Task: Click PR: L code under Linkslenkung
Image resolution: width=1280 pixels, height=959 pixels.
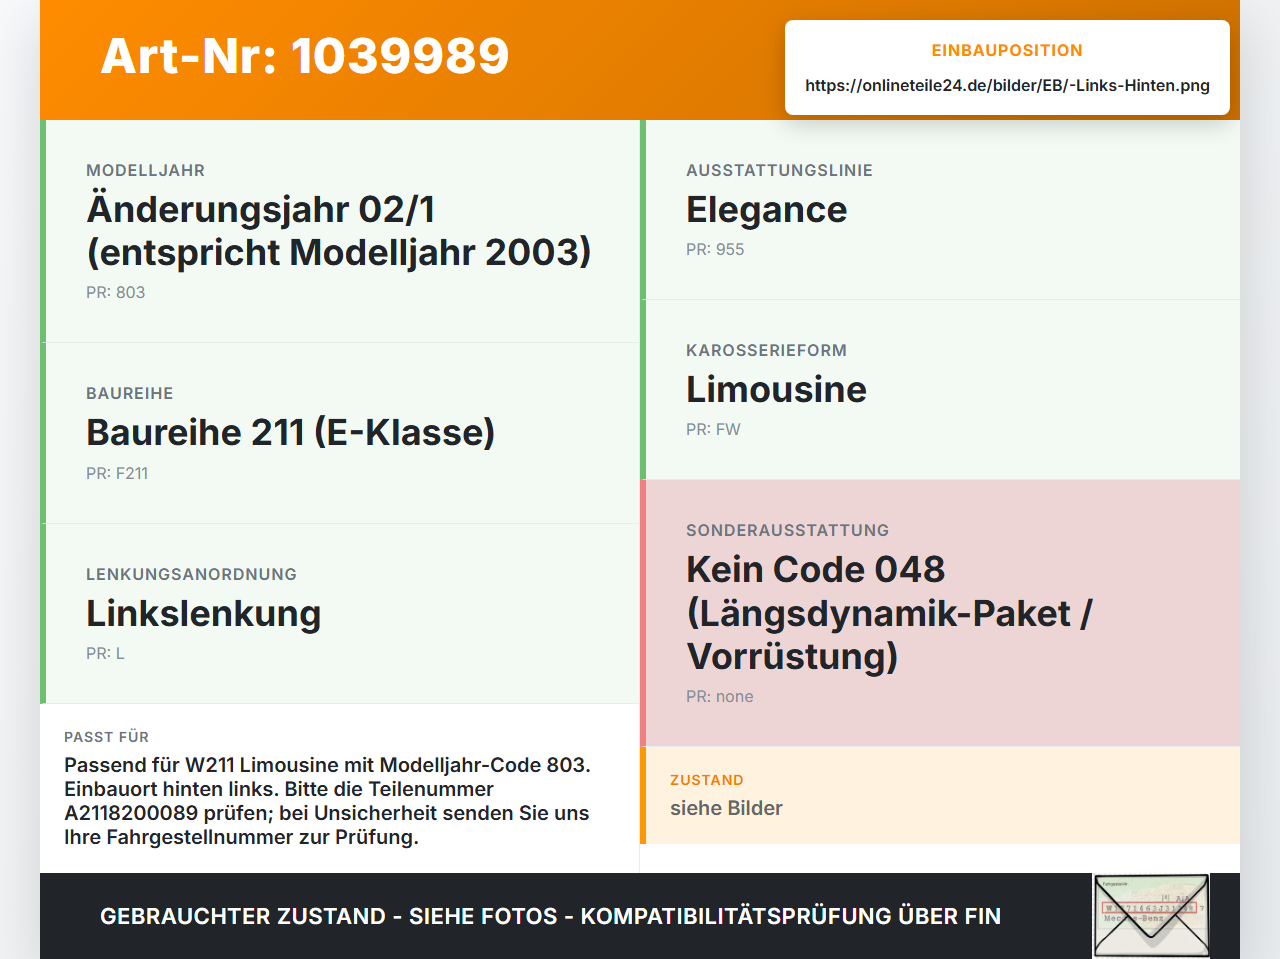Action: [105, 653]
